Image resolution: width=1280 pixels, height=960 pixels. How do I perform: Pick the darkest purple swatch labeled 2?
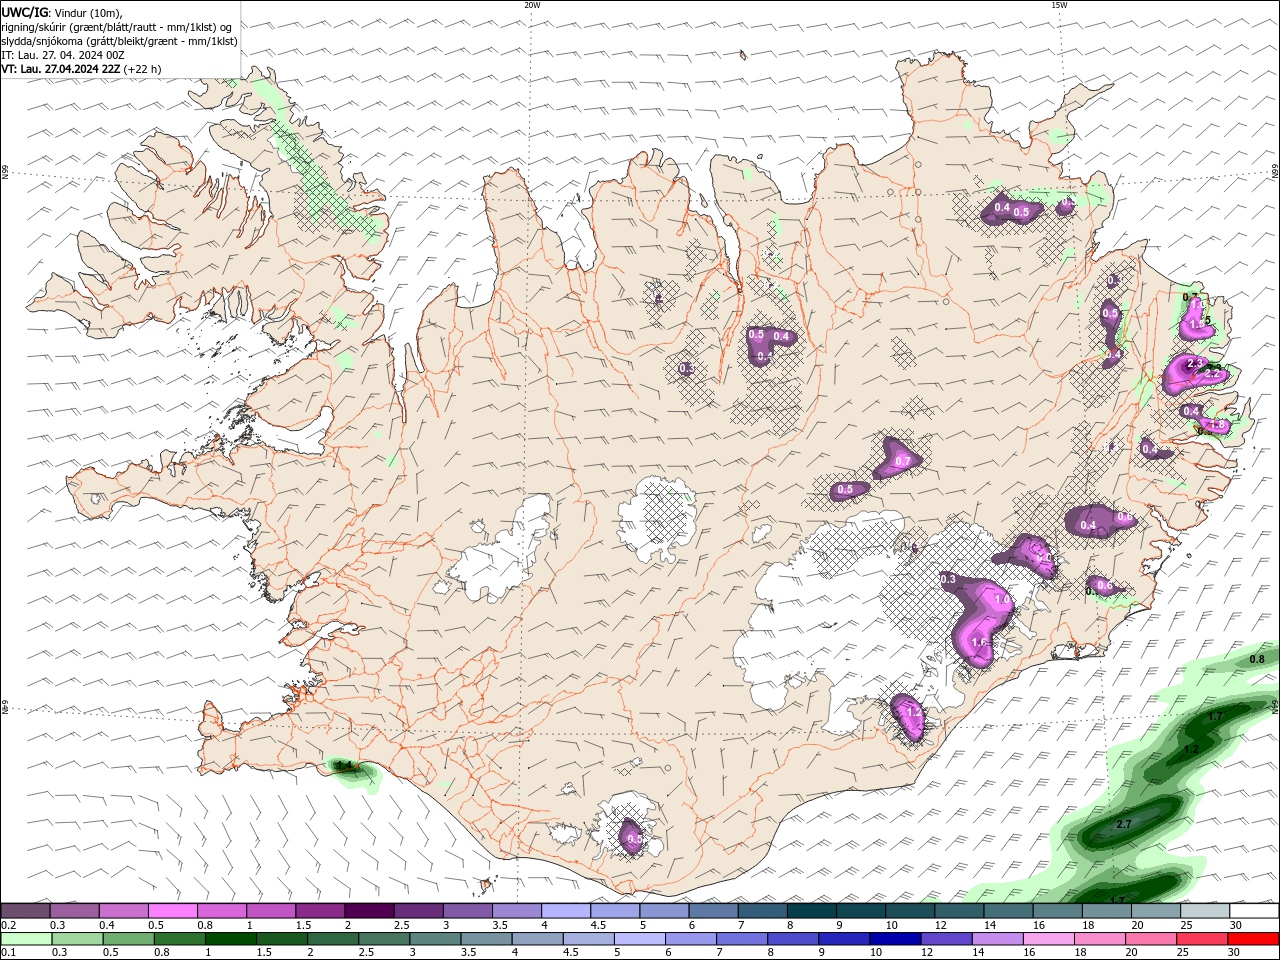pyautogui.click(x=368, y=910)
